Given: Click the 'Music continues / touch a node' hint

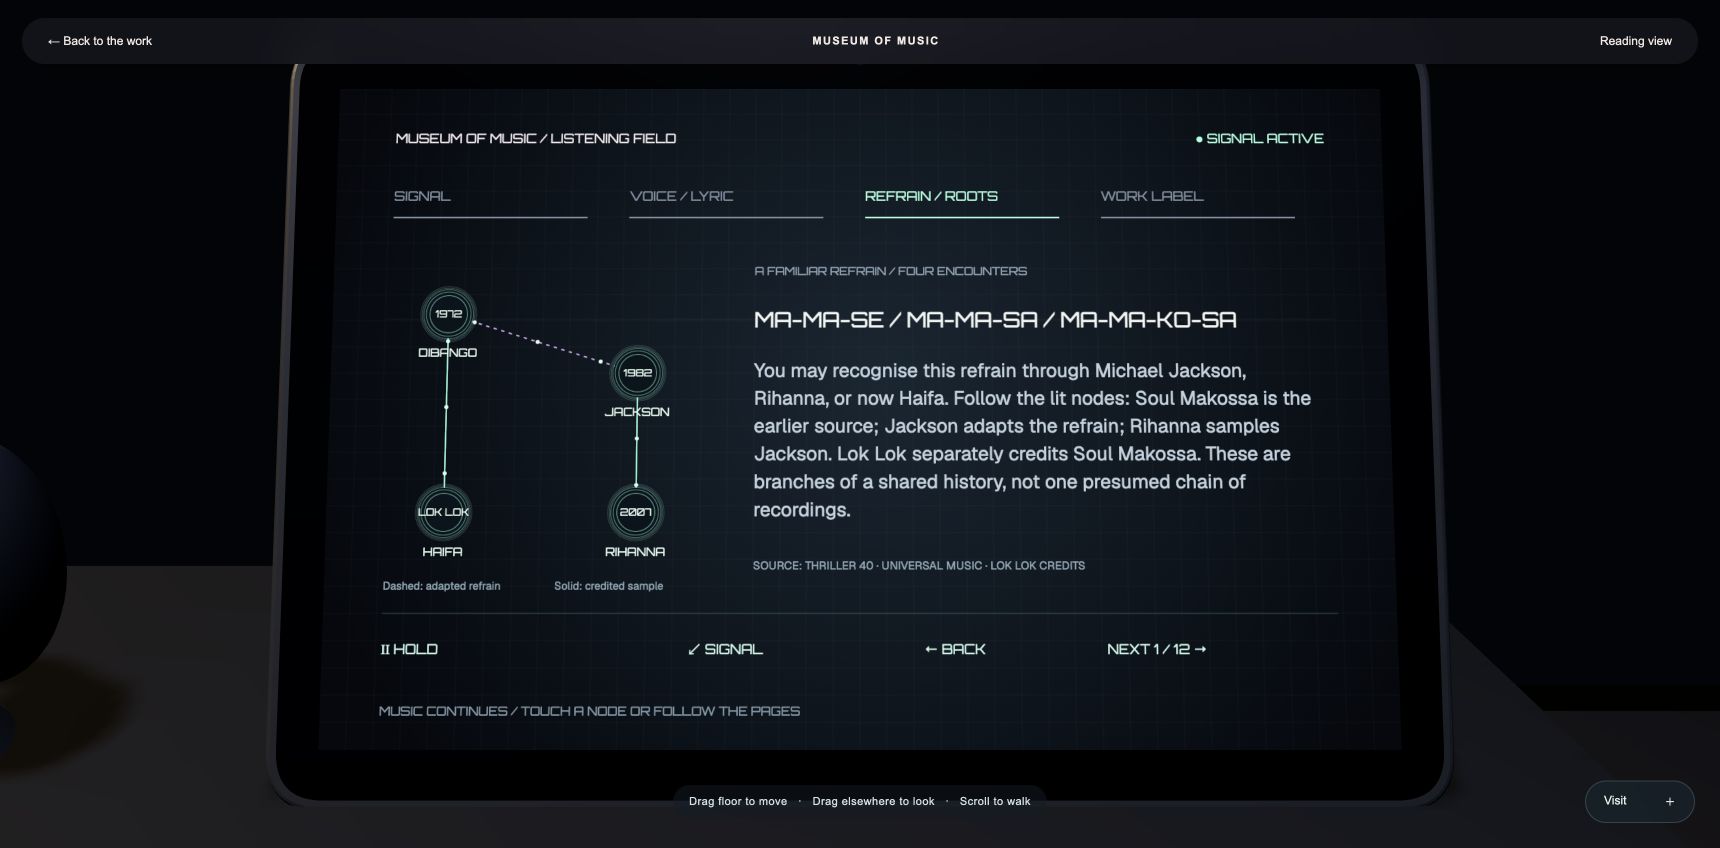Looking at the screenshot, I should click(589, 711).
